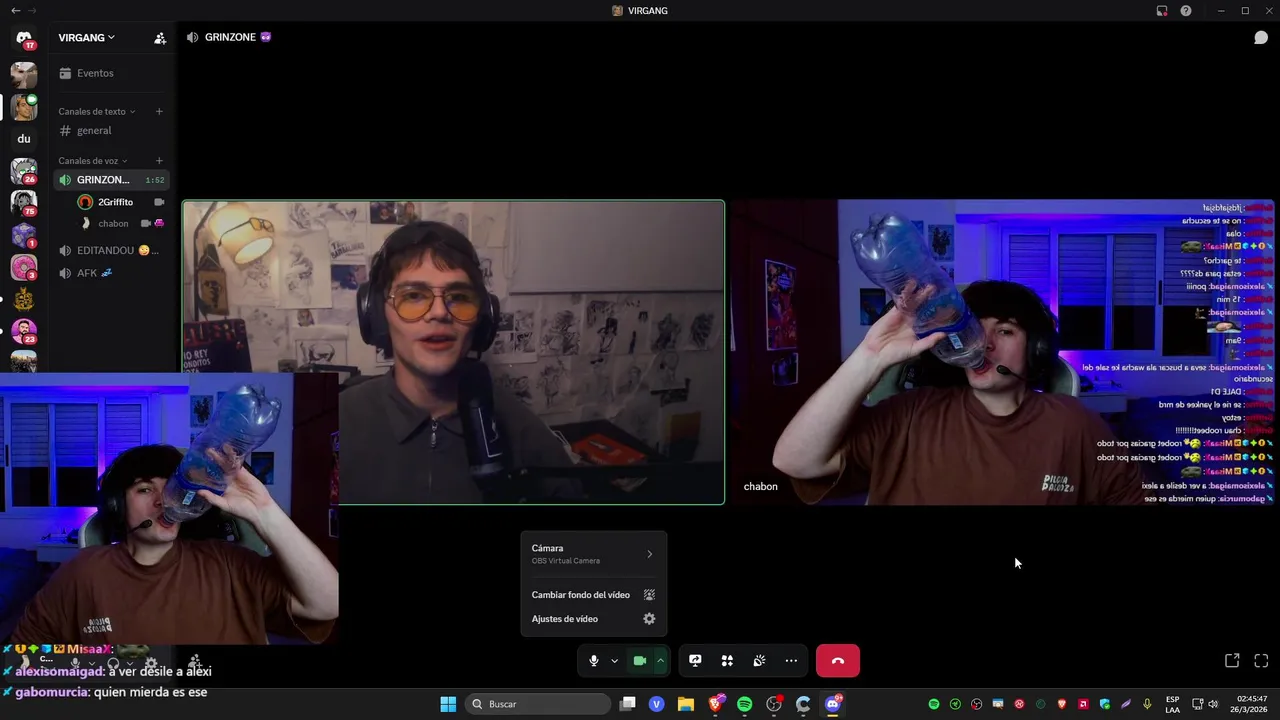Image resolution: width=1280 pixels, height=720 pixels.
Task: Disconnect from call red button
Action: 838,660
